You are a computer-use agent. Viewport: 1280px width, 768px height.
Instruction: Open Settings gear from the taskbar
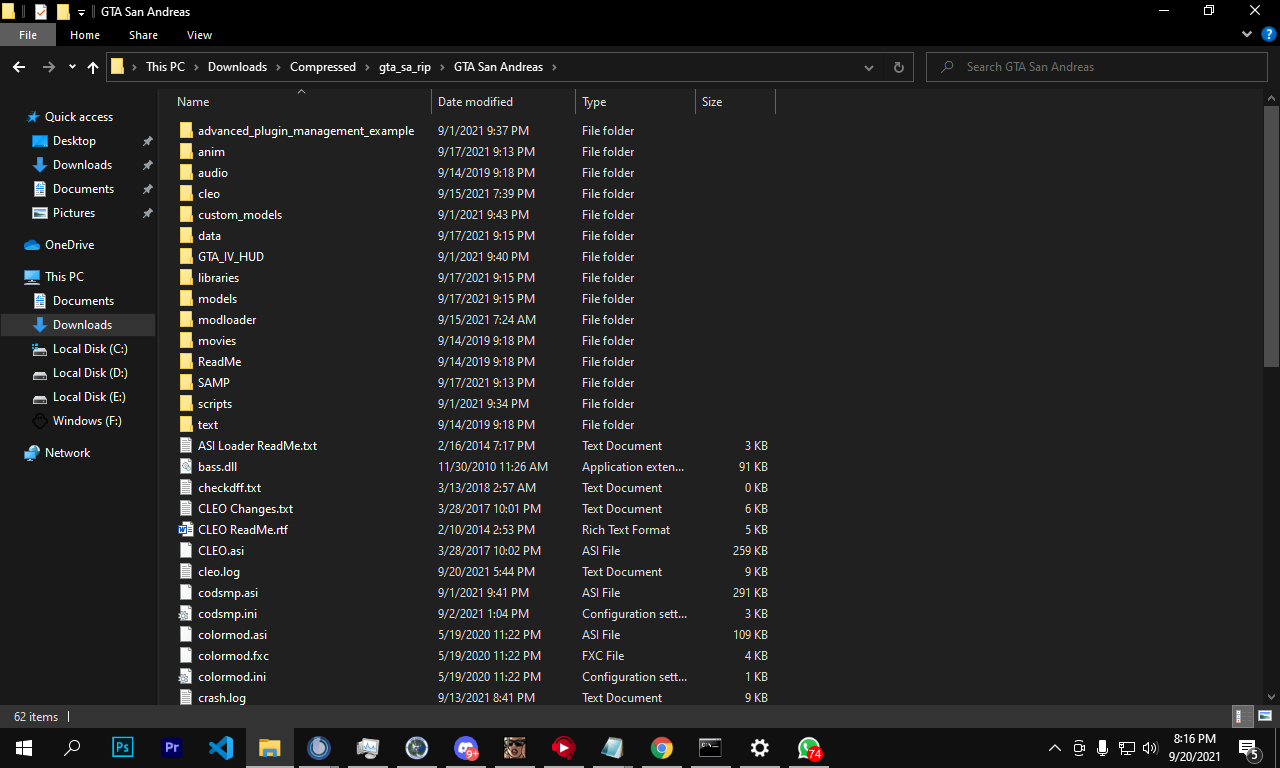[x=759, y=748]
